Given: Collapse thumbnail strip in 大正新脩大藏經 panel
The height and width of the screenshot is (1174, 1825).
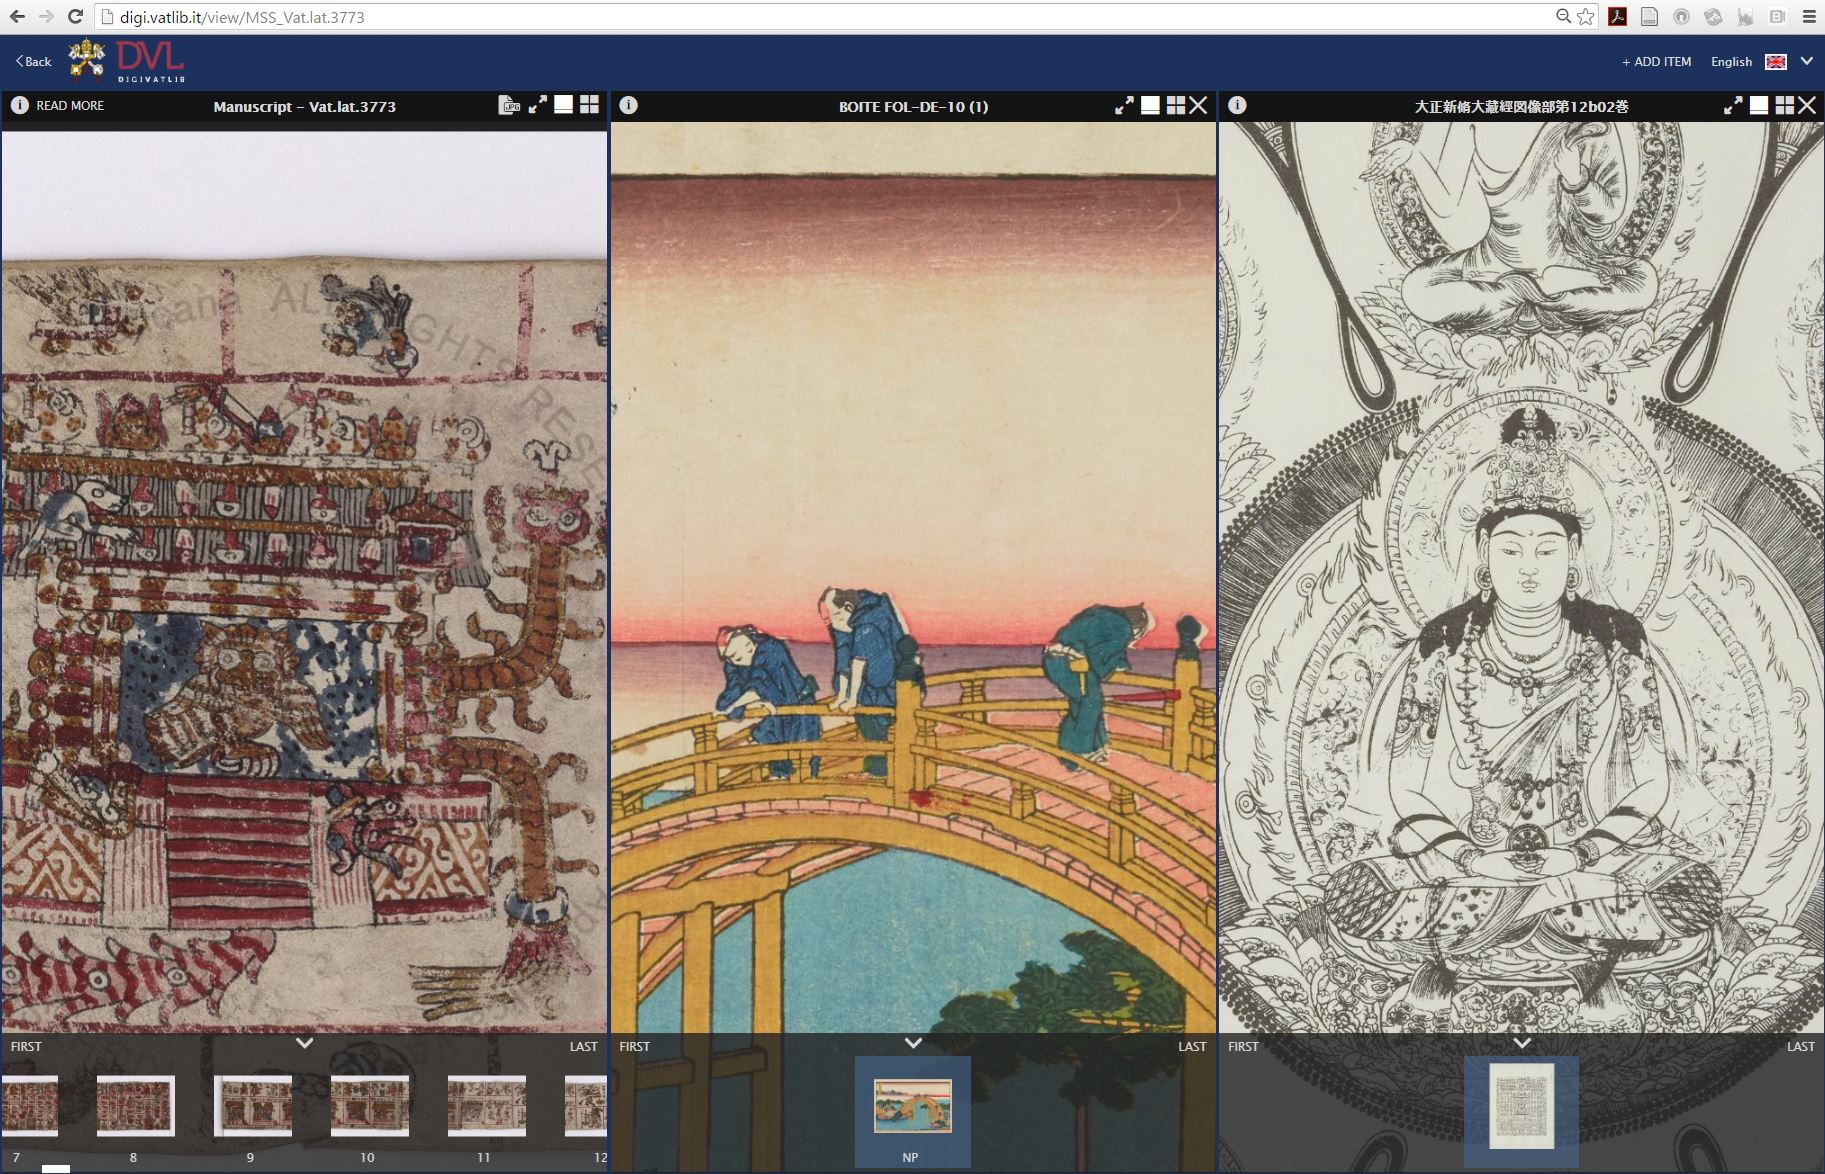Looking at the screenshot, I should coord(1522,1043).
